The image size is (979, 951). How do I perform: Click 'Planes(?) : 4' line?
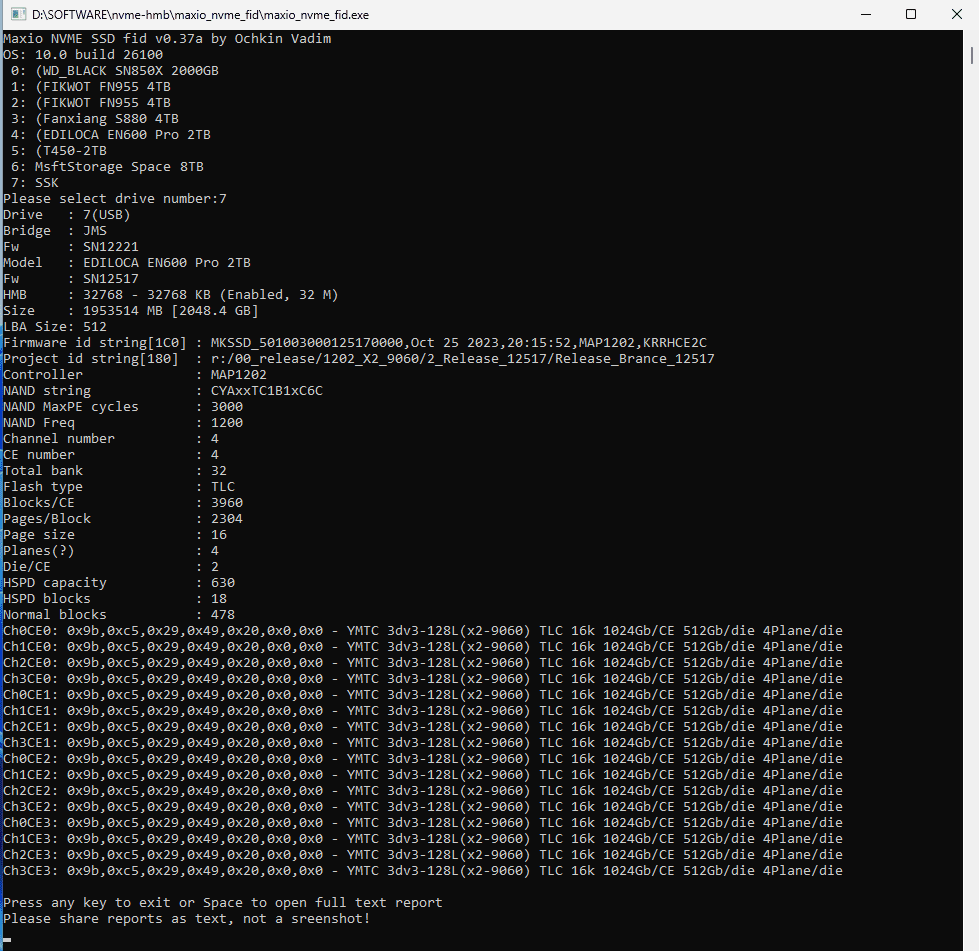[111, 551]
